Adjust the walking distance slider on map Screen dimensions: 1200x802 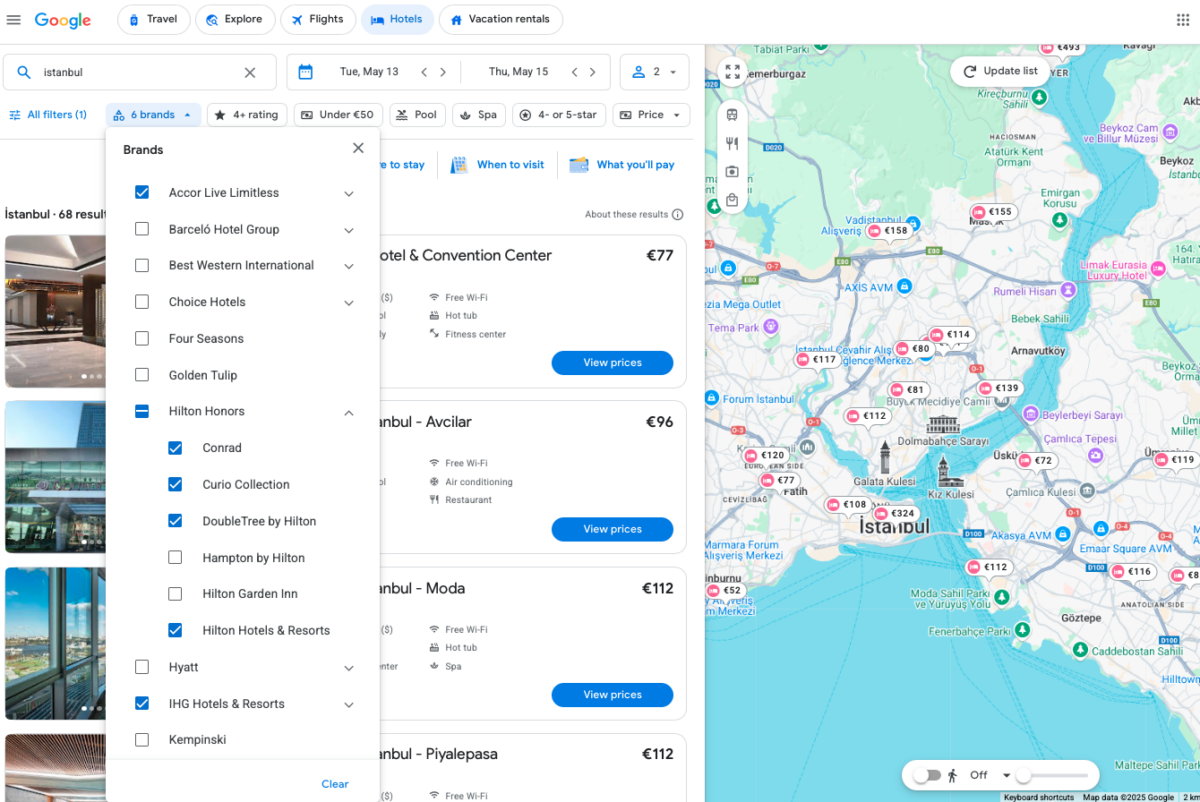point(1052,775)
